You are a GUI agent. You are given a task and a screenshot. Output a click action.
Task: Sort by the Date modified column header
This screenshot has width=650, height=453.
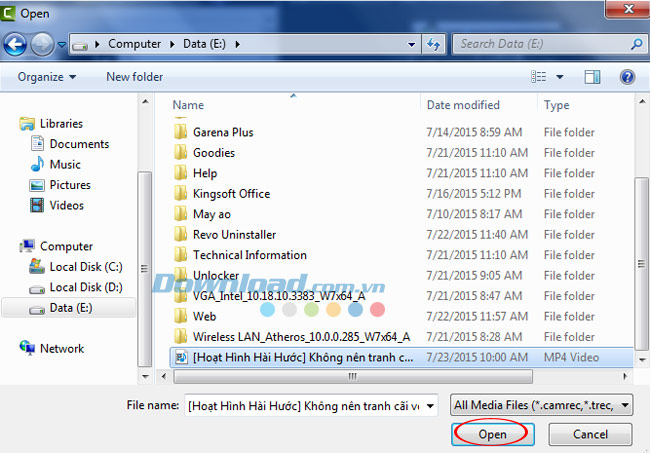click(463, 105)
